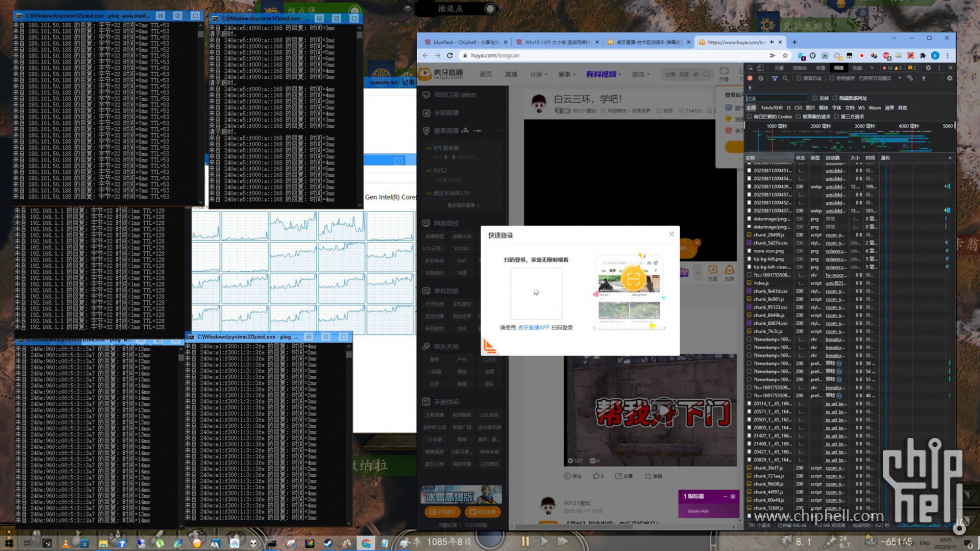
Task: Select Win10 13代 大小核 browser tab
Action: tap(556, 42)
